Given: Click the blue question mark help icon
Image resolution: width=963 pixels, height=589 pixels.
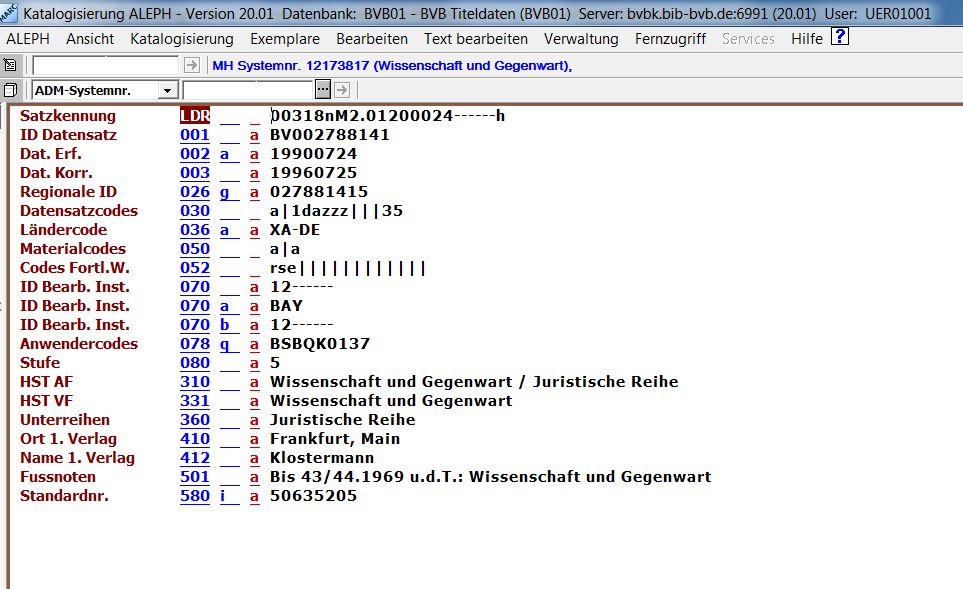Looking at the screenshot, I should (x=840, y=38).
